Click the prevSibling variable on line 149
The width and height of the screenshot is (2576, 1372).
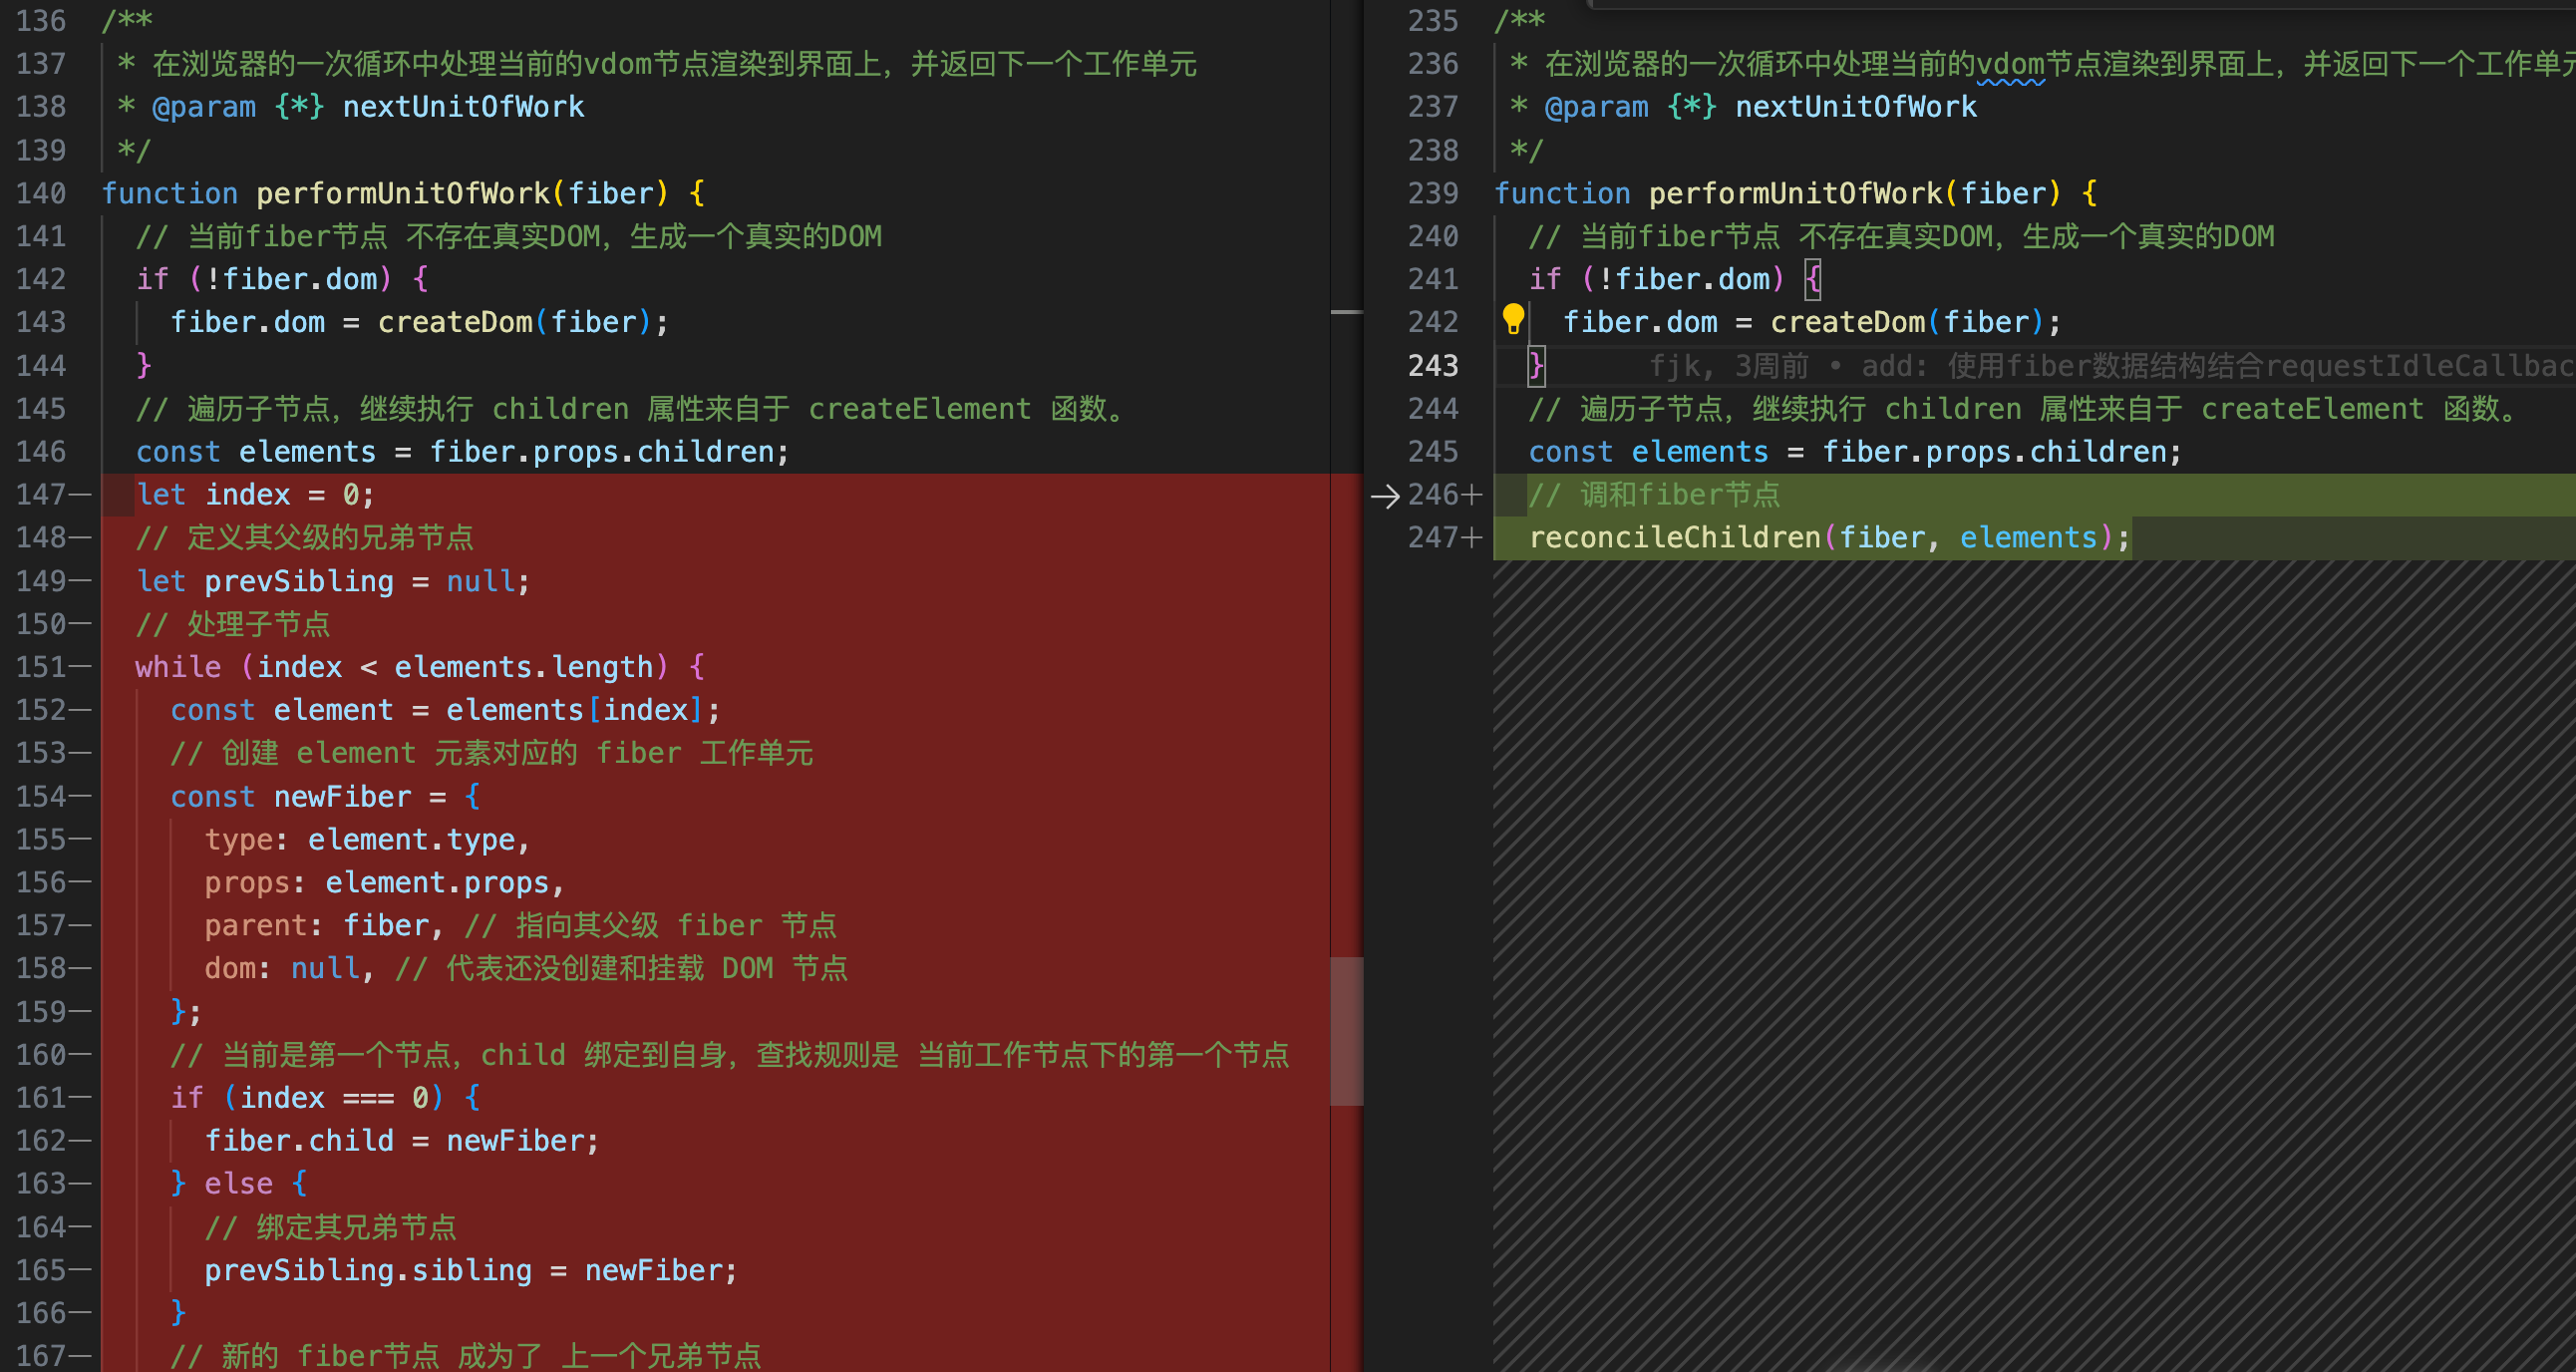(x=299, y=581)
